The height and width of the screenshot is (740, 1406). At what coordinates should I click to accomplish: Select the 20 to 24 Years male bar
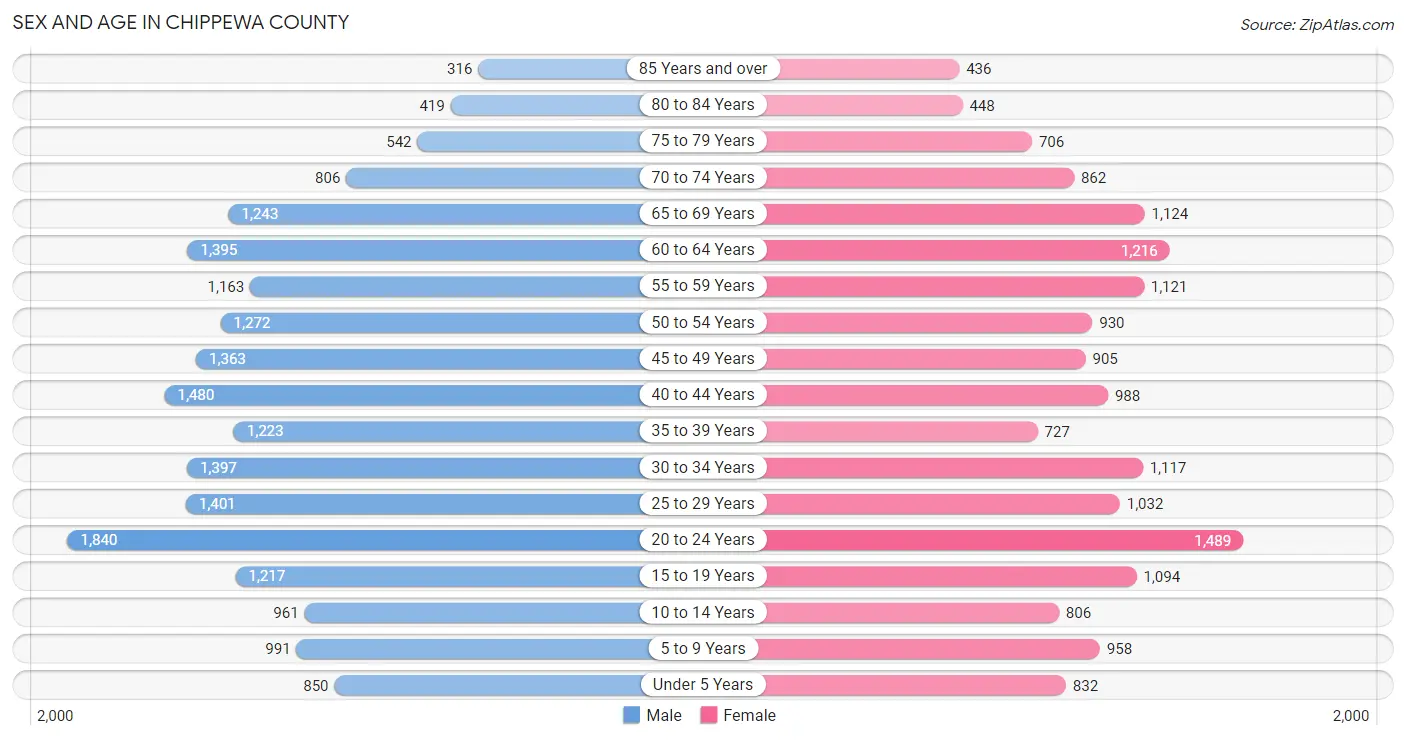point(353,540)
